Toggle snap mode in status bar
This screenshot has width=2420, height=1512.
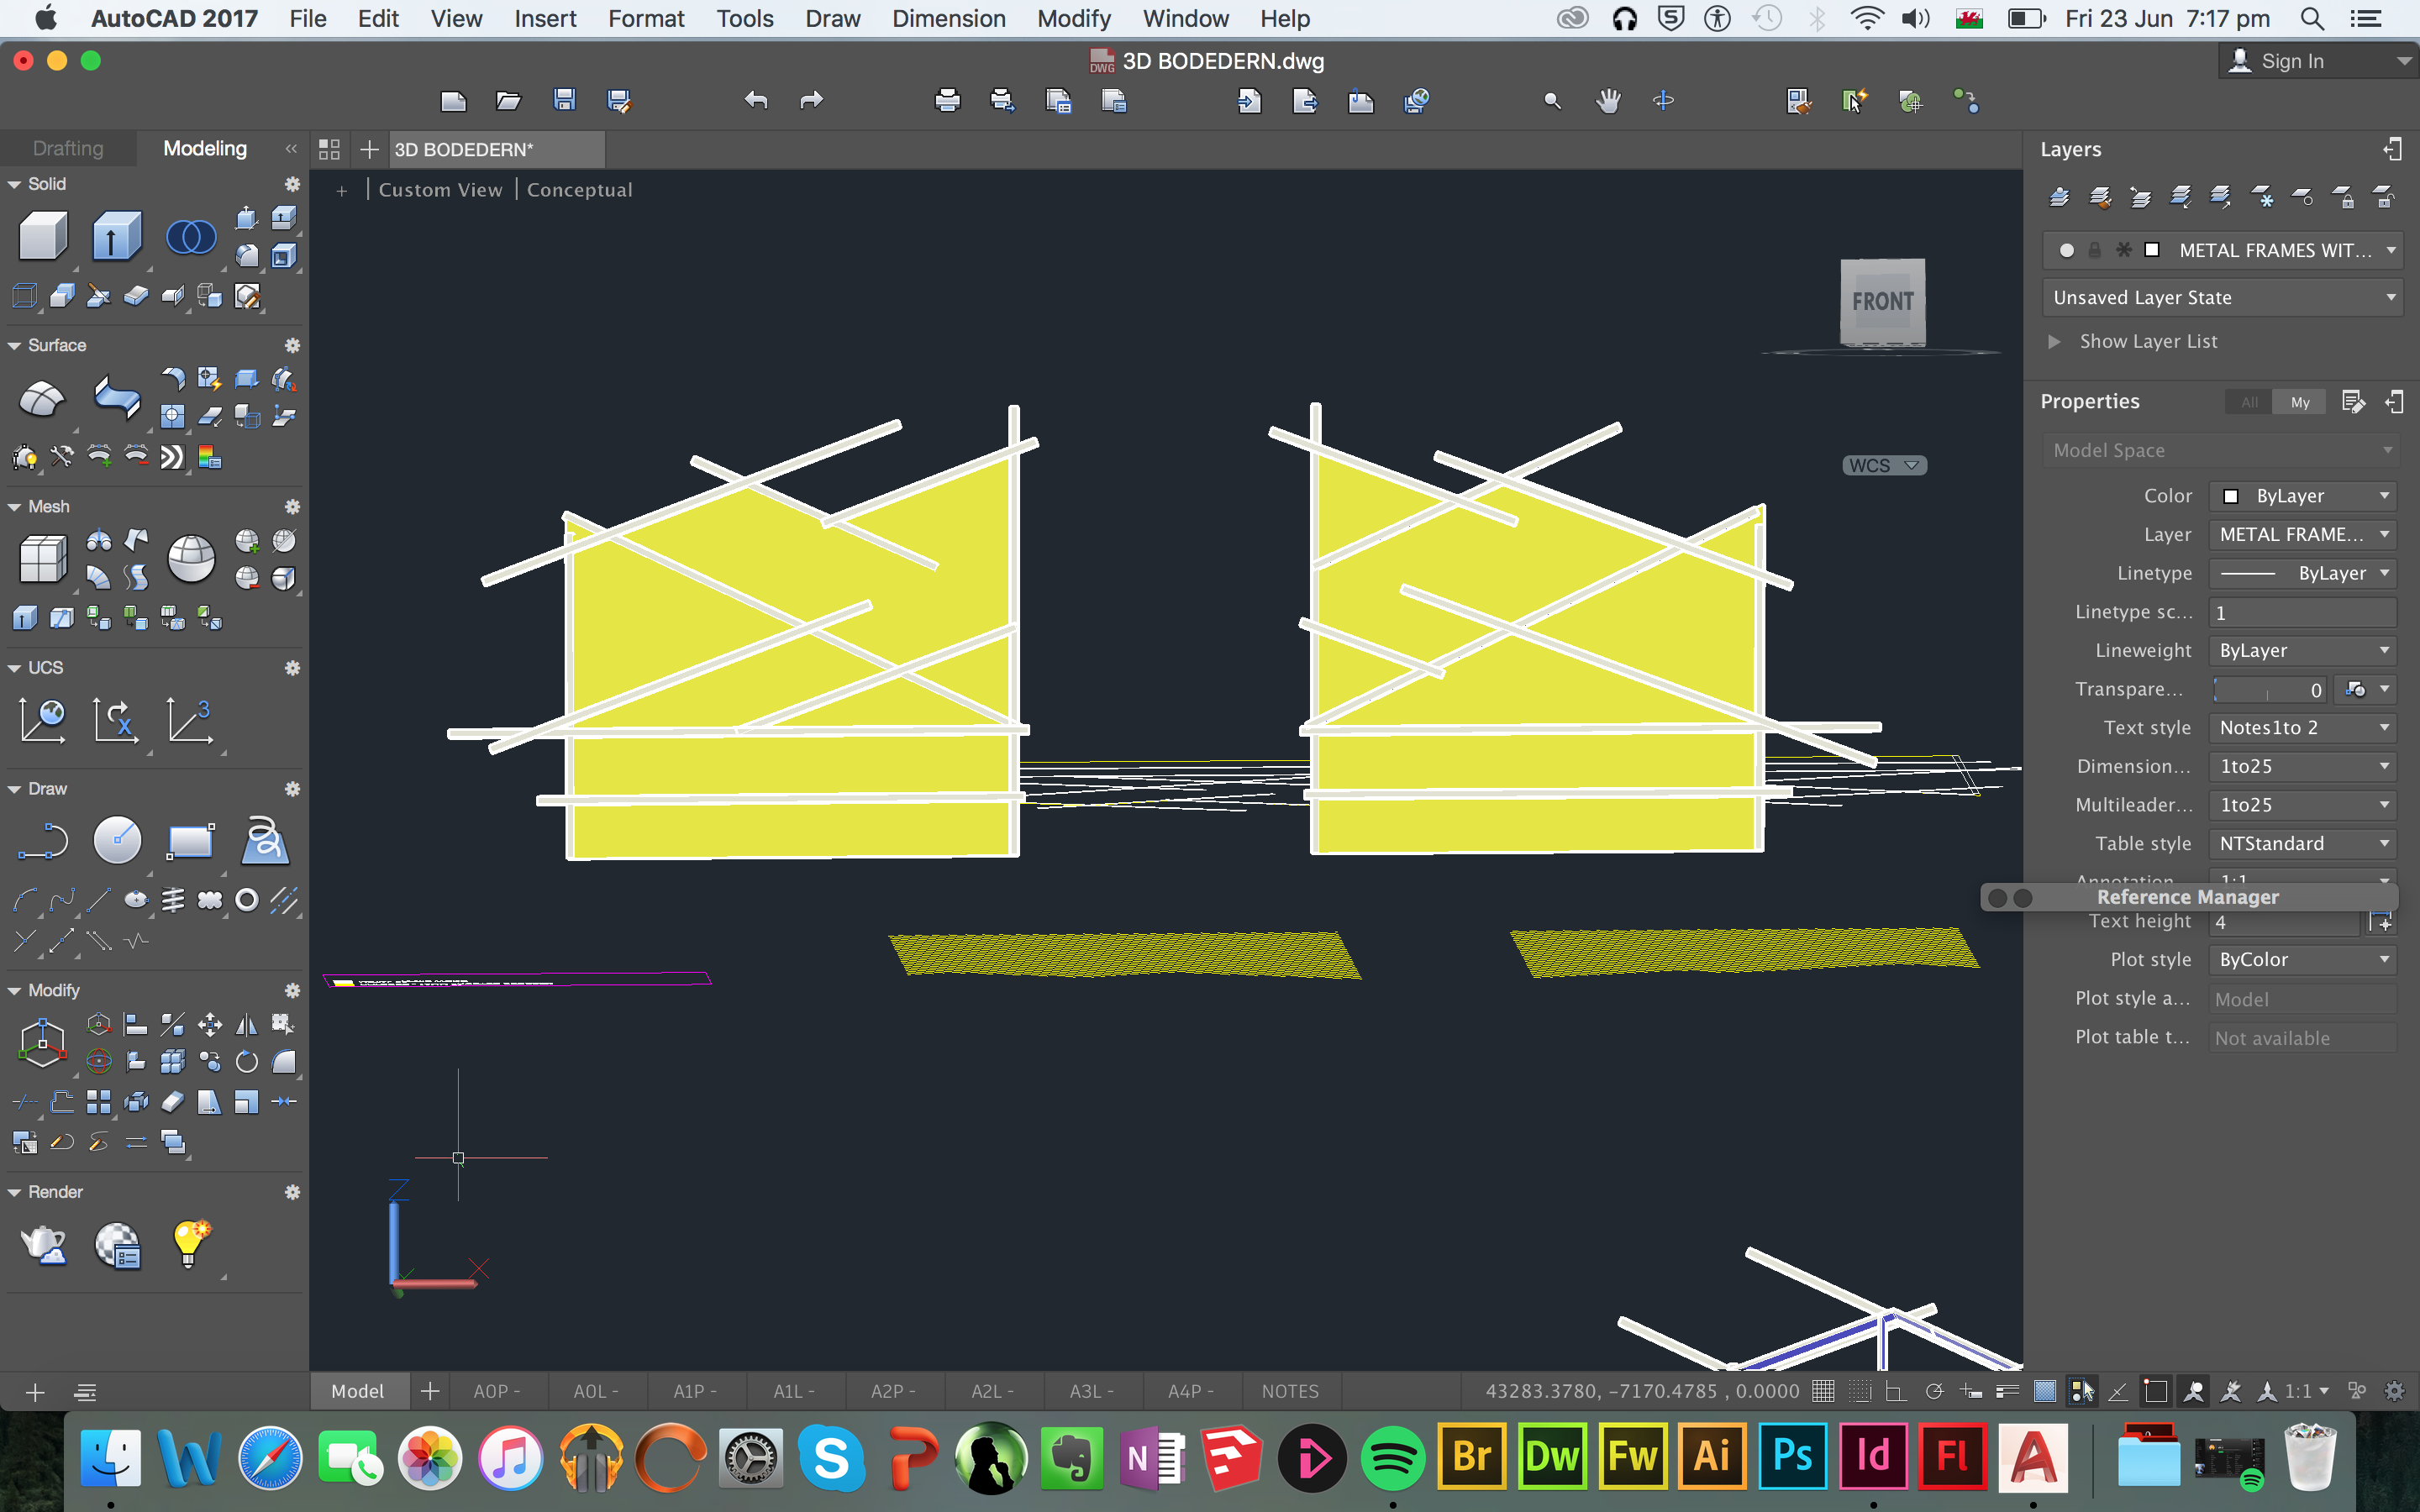point(1860,1391)
